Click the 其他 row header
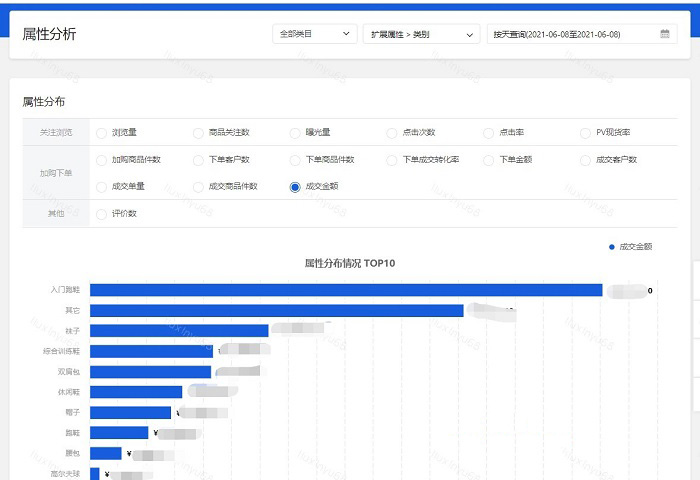This screenshot has height=480, width=700. pyautogui.click(x=56, y=213)
